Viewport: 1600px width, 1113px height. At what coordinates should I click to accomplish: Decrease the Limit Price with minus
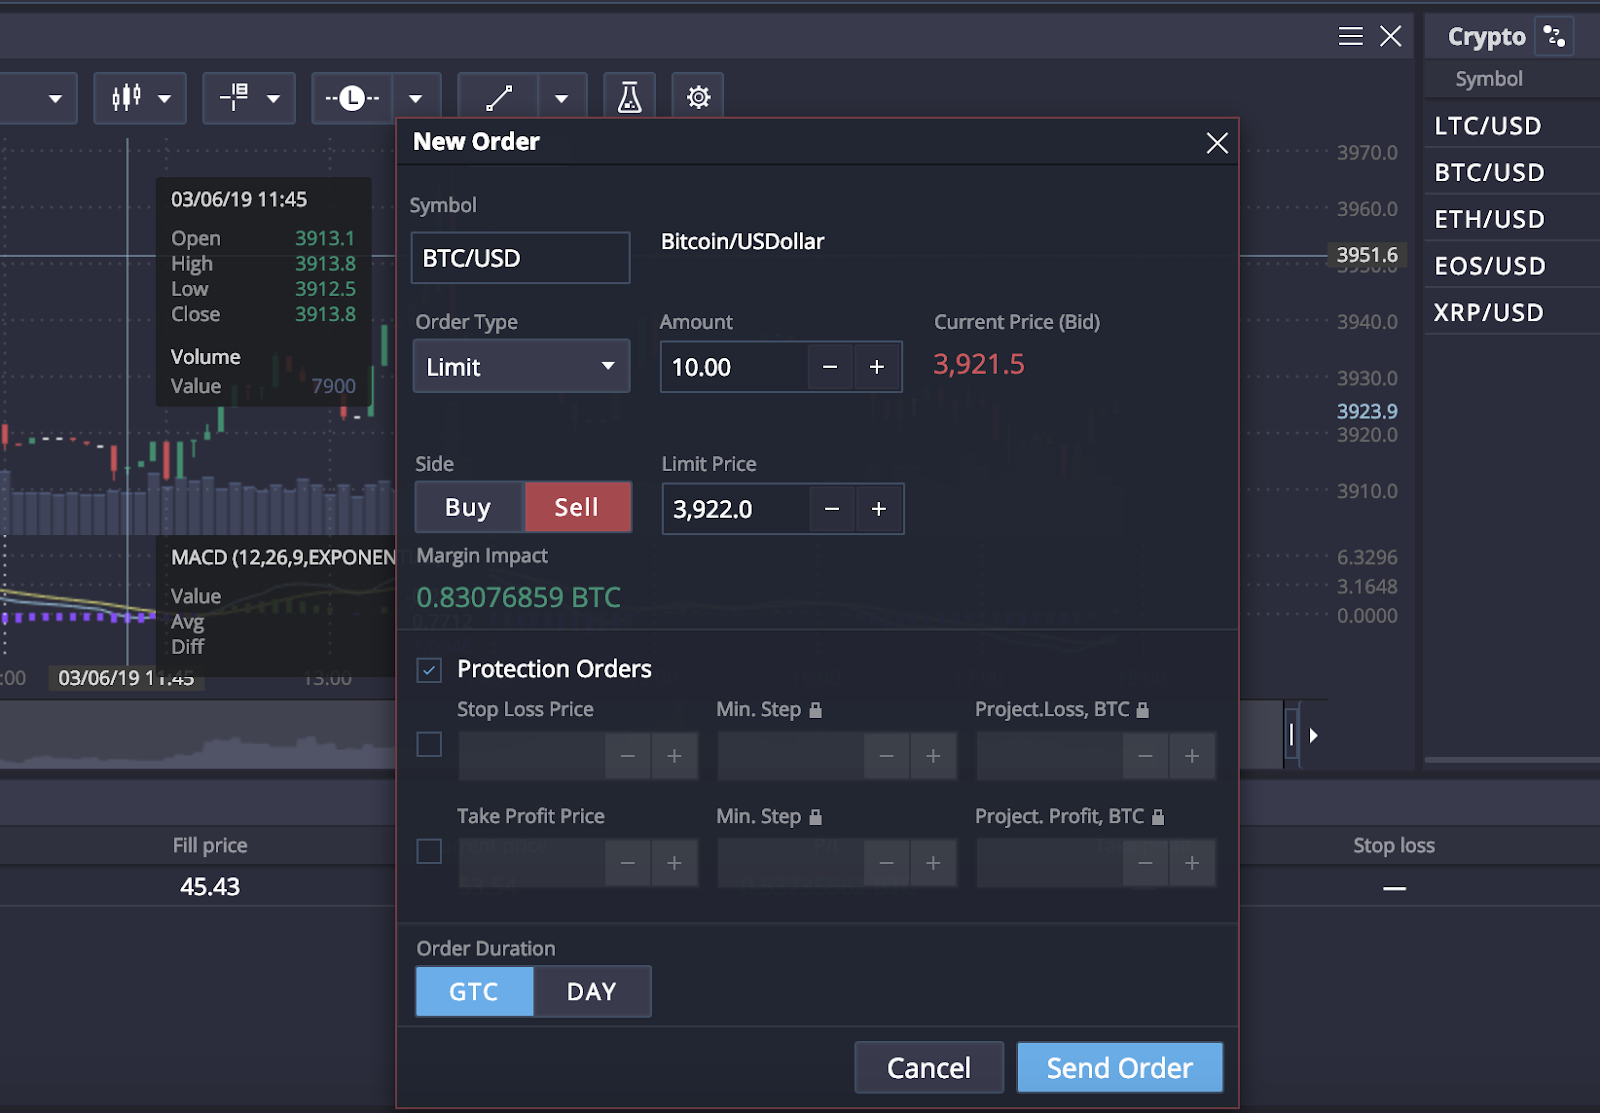832,509
